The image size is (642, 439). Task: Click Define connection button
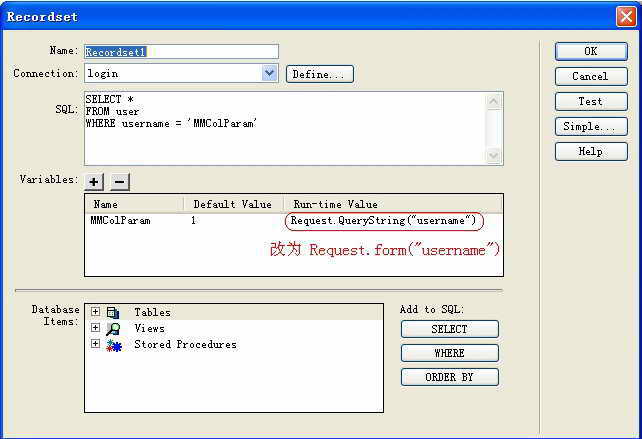(x=319, y=74)
